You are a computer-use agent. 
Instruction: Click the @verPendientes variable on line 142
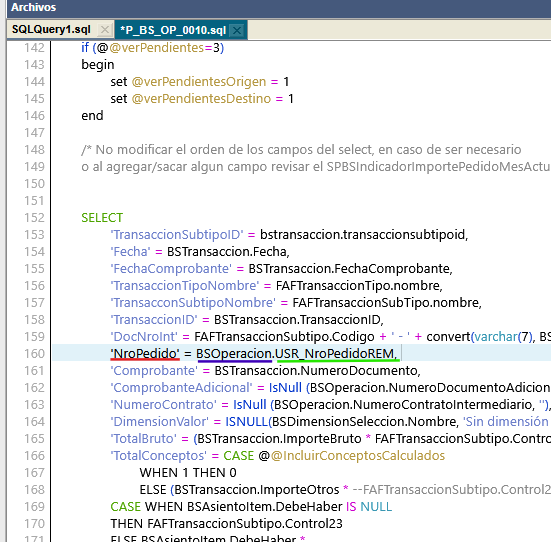pyautogui.click(x=156, y=48)
